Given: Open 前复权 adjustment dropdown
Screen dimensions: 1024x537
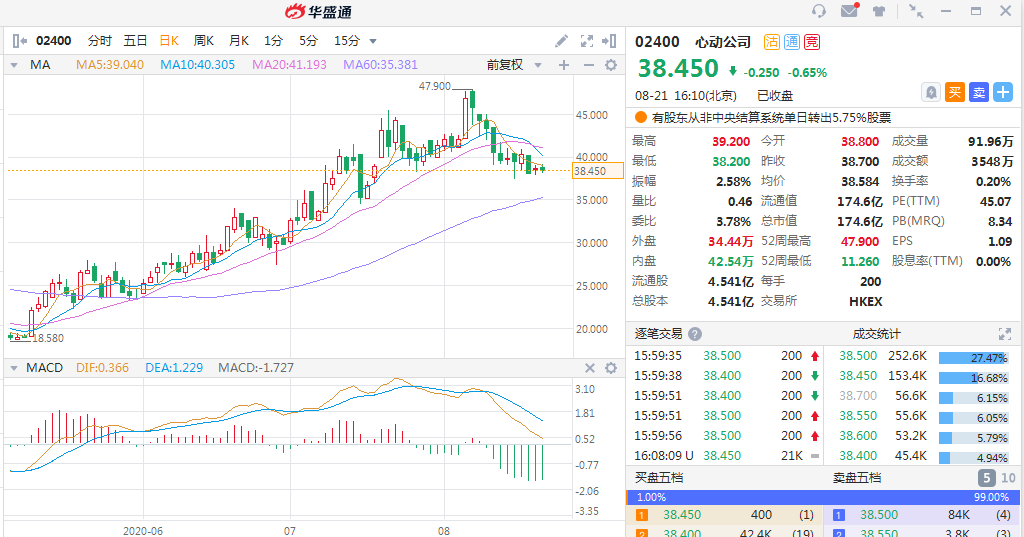Looking at the screenshot, I should point(514,65).
